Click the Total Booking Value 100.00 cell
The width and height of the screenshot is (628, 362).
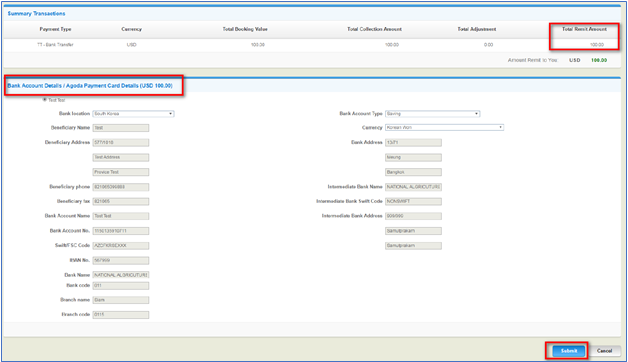click(x=258, y=45)
